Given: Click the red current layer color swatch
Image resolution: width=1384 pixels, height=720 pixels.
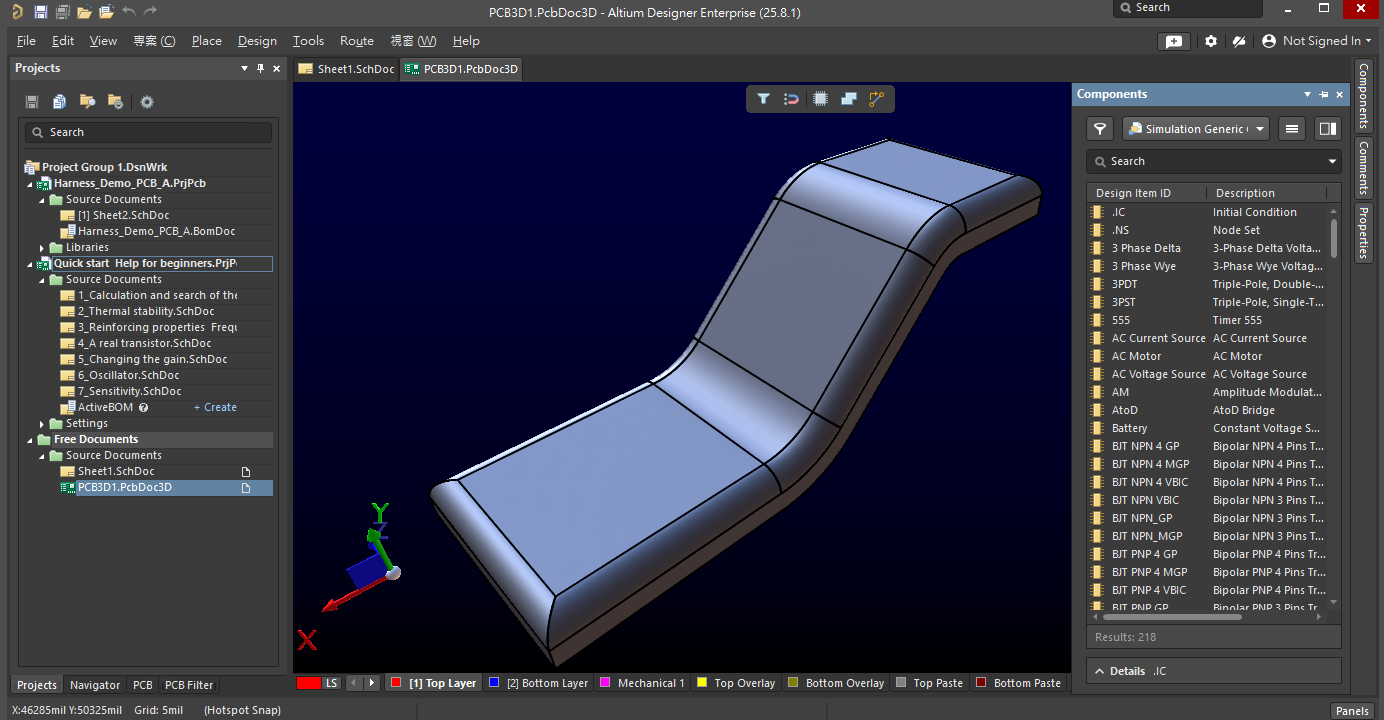Looking at the screenshot, I should pos(309,683).
